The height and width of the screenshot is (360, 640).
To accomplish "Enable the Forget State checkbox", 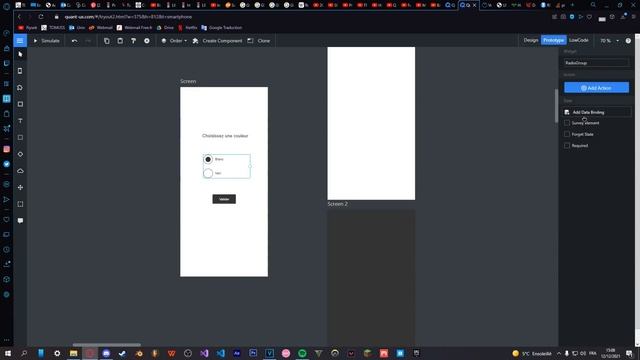I will click(x=567, y=134).
